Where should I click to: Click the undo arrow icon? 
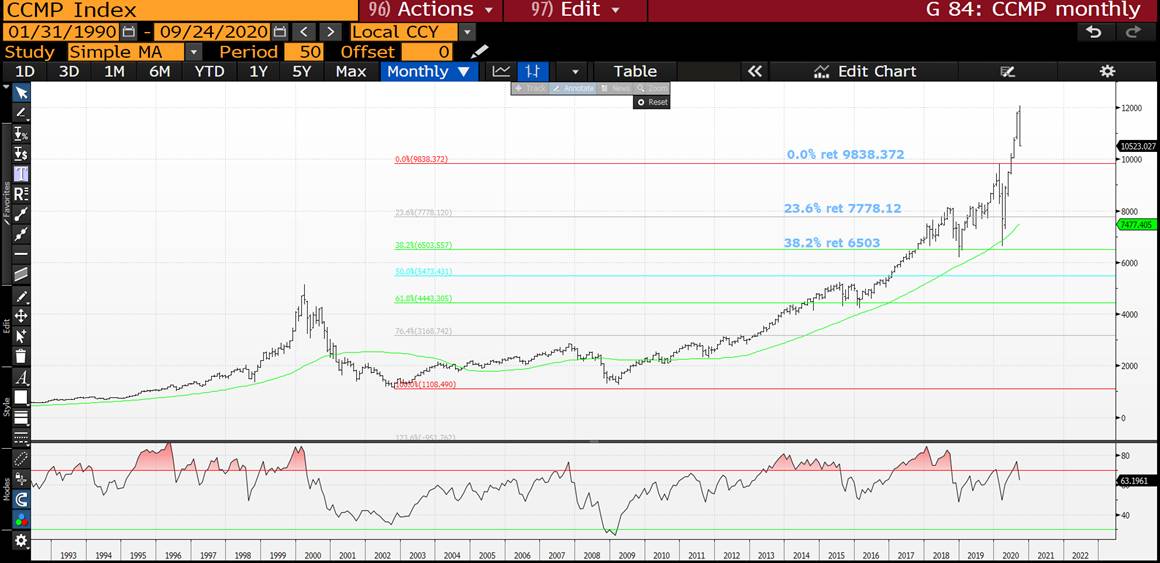click(x=1094, y=32)
